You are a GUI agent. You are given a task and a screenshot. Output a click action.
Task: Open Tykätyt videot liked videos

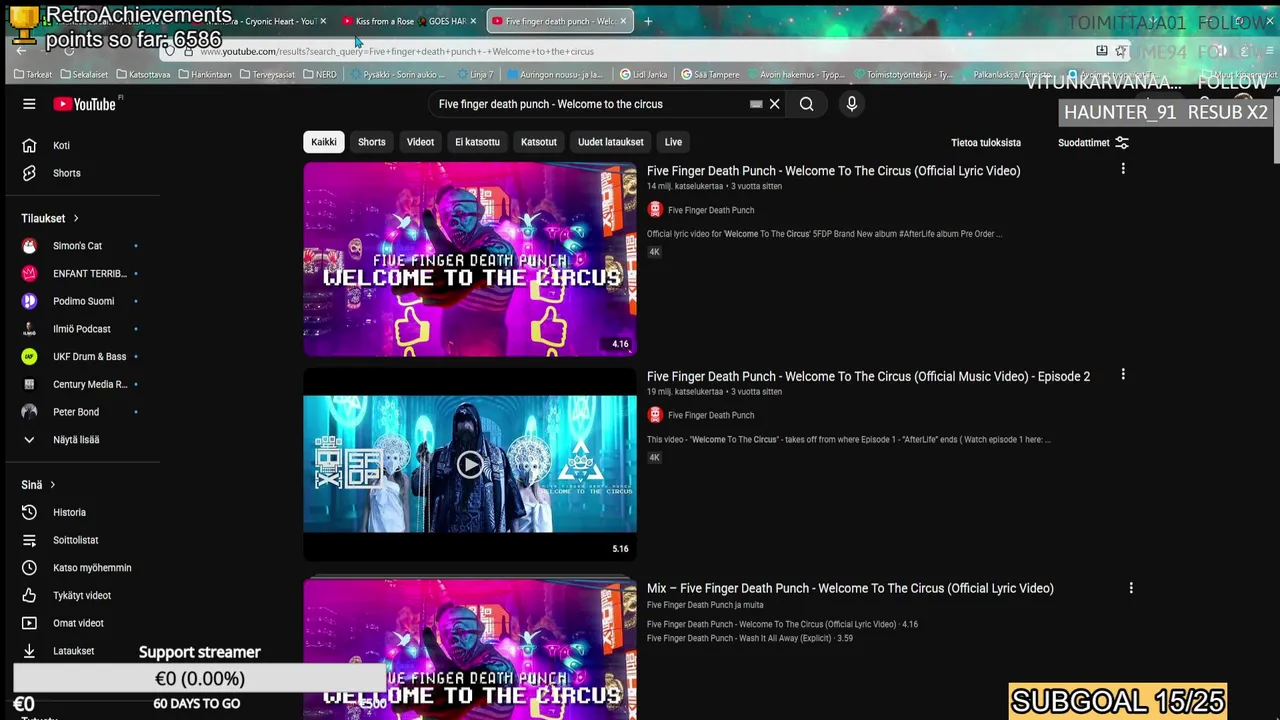coord(80,595)
